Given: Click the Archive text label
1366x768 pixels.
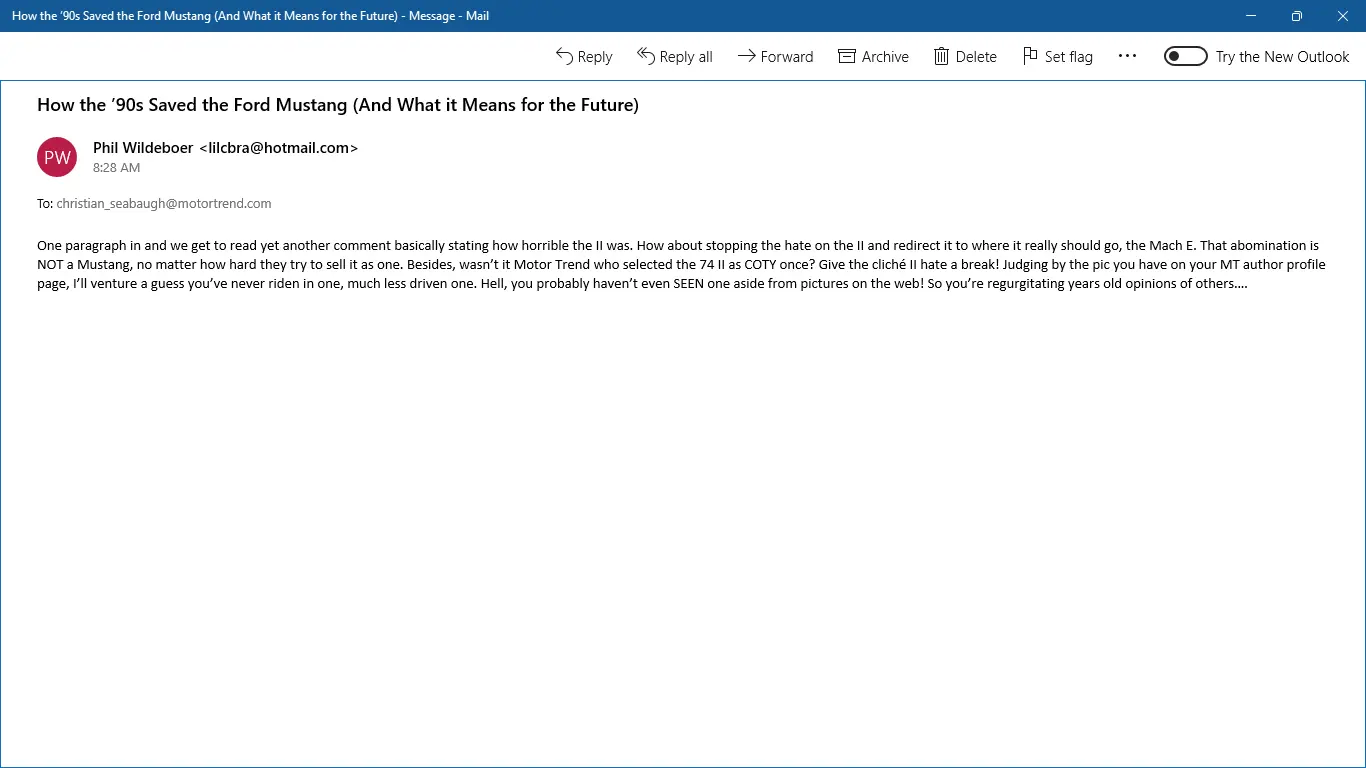Looking at the screenshot, I should [885, 57].
